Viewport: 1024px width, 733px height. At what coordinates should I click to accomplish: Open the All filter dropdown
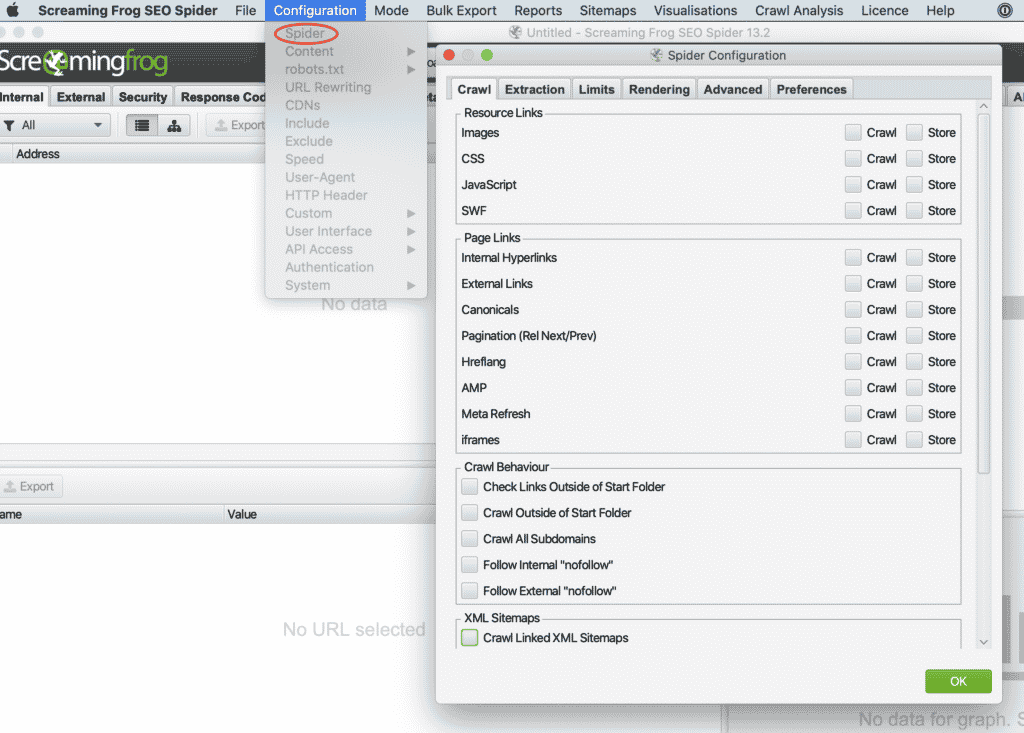pyautogui.click(x=55, y=125)
